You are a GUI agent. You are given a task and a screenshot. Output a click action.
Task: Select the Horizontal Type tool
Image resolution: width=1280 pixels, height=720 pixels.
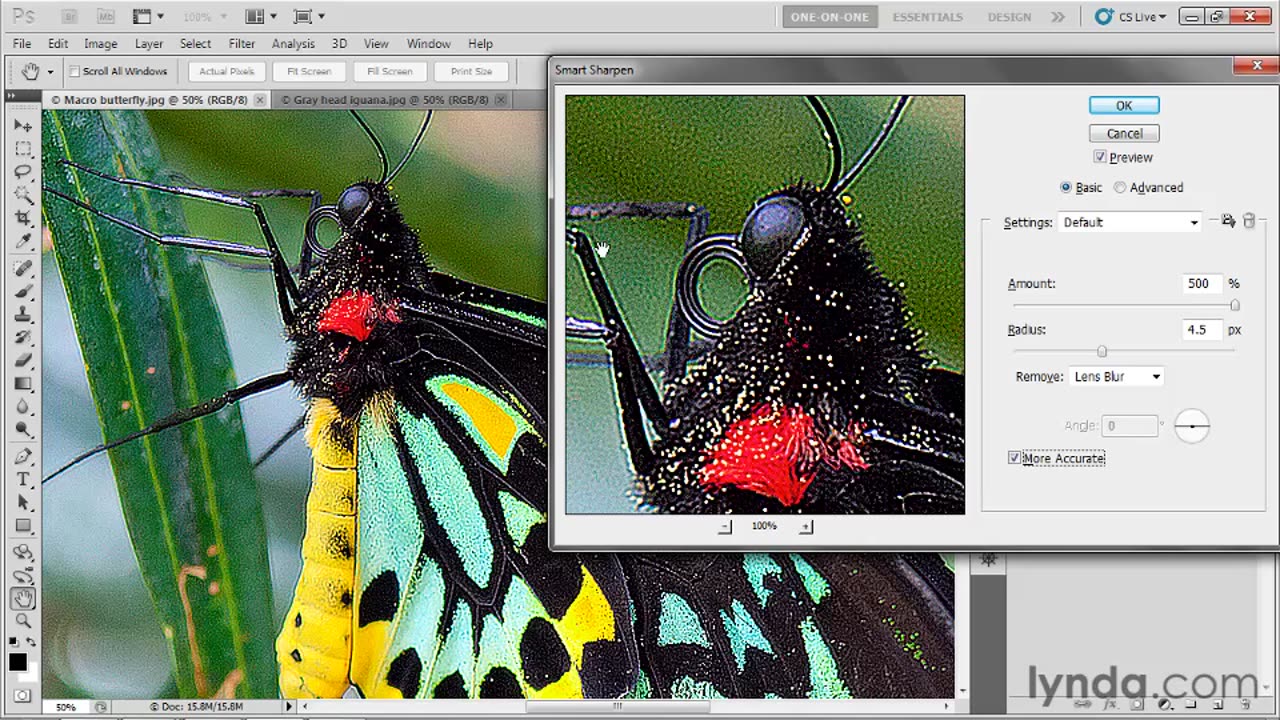coord(23,480)
